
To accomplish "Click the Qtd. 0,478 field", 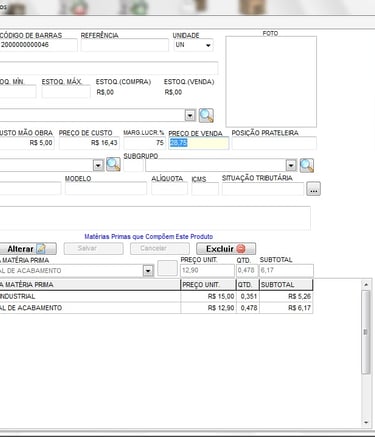I will tap(247, 271).
